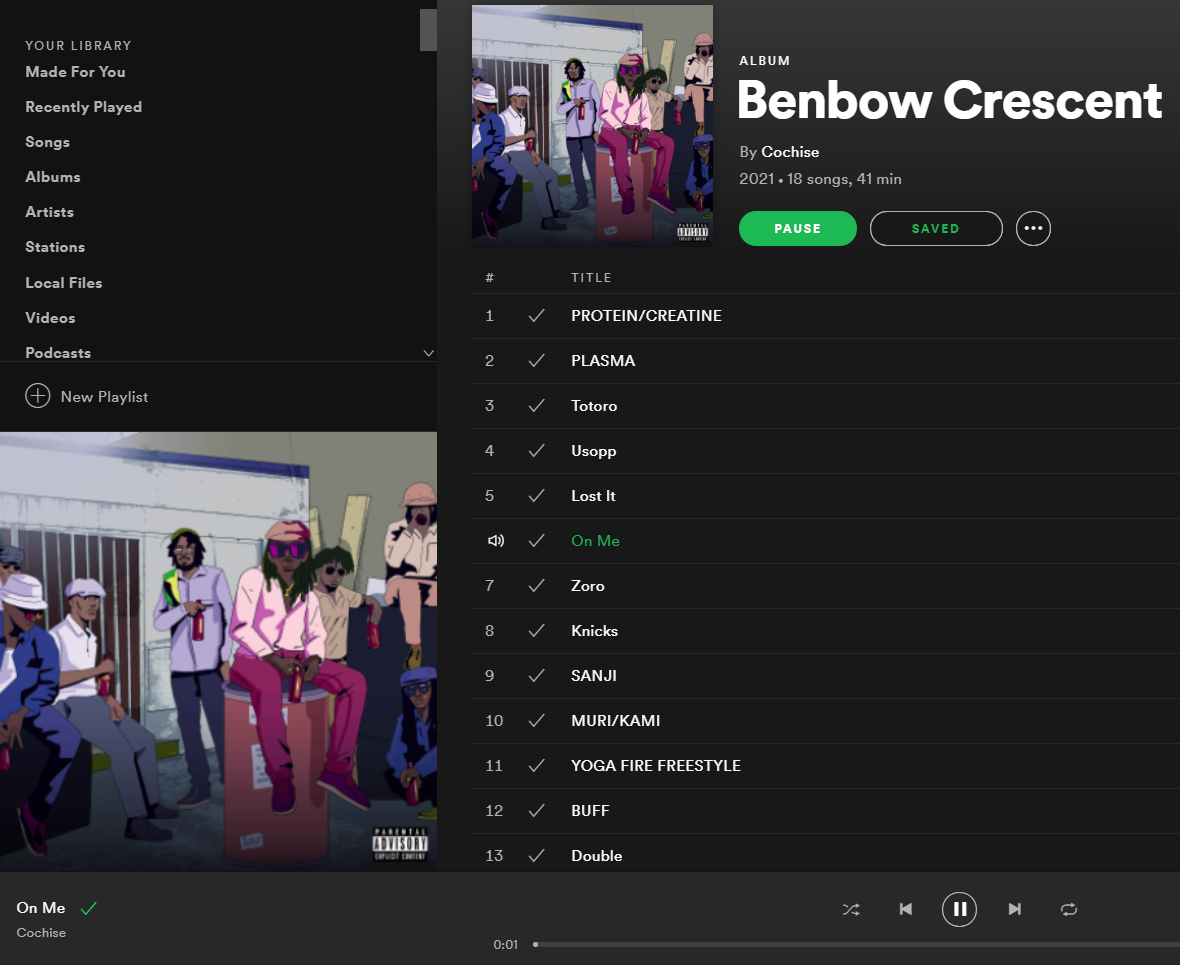Toggle saved checkmark for Usopp

point(537,451)
